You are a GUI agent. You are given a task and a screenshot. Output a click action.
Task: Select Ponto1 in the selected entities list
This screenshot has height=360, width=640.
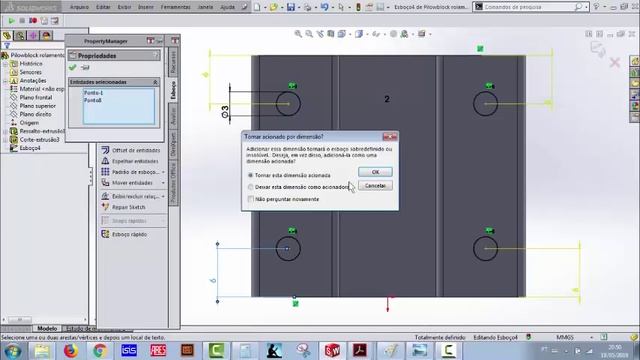[x=93, y=93]
